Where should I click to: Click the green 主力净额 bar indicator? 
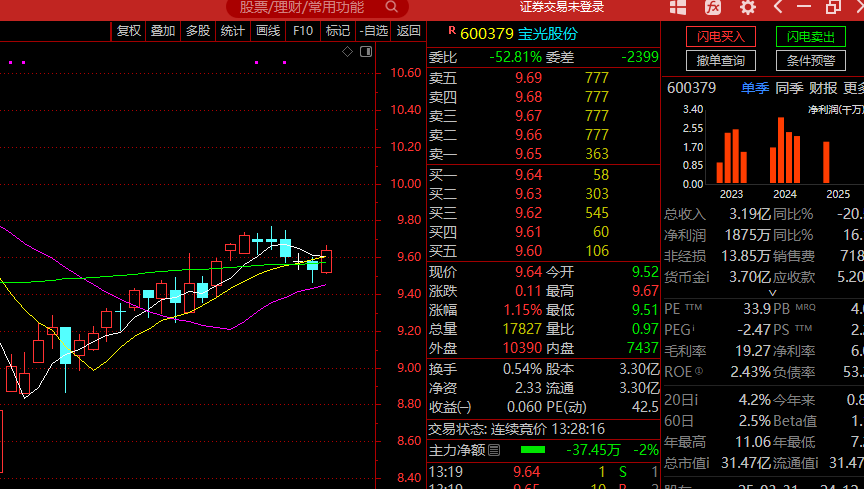point(533,450)
